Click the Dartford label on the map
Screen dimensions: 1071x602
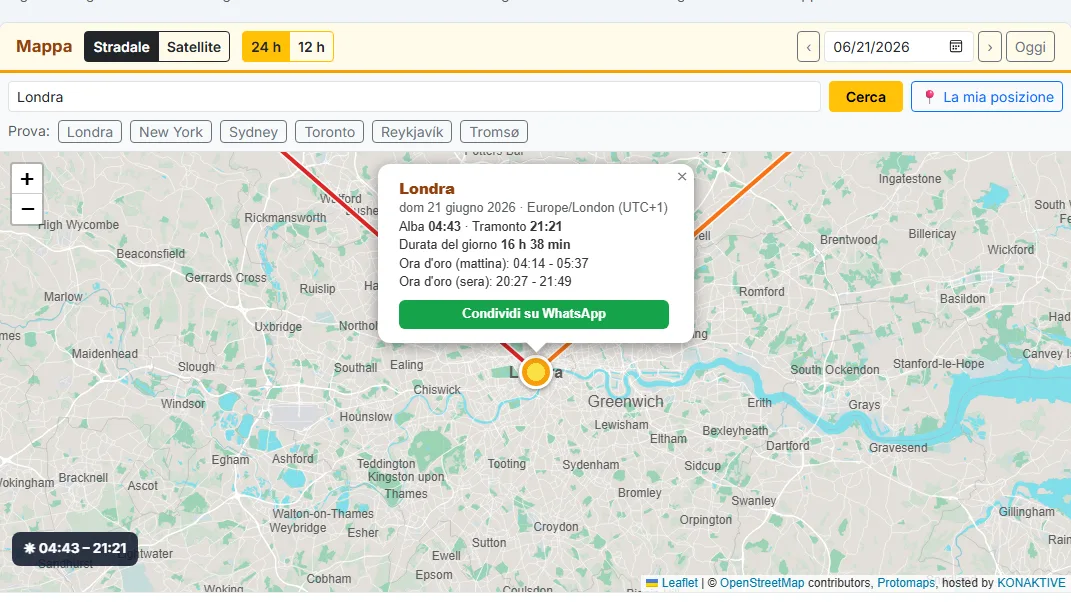[x=788, y=446]
